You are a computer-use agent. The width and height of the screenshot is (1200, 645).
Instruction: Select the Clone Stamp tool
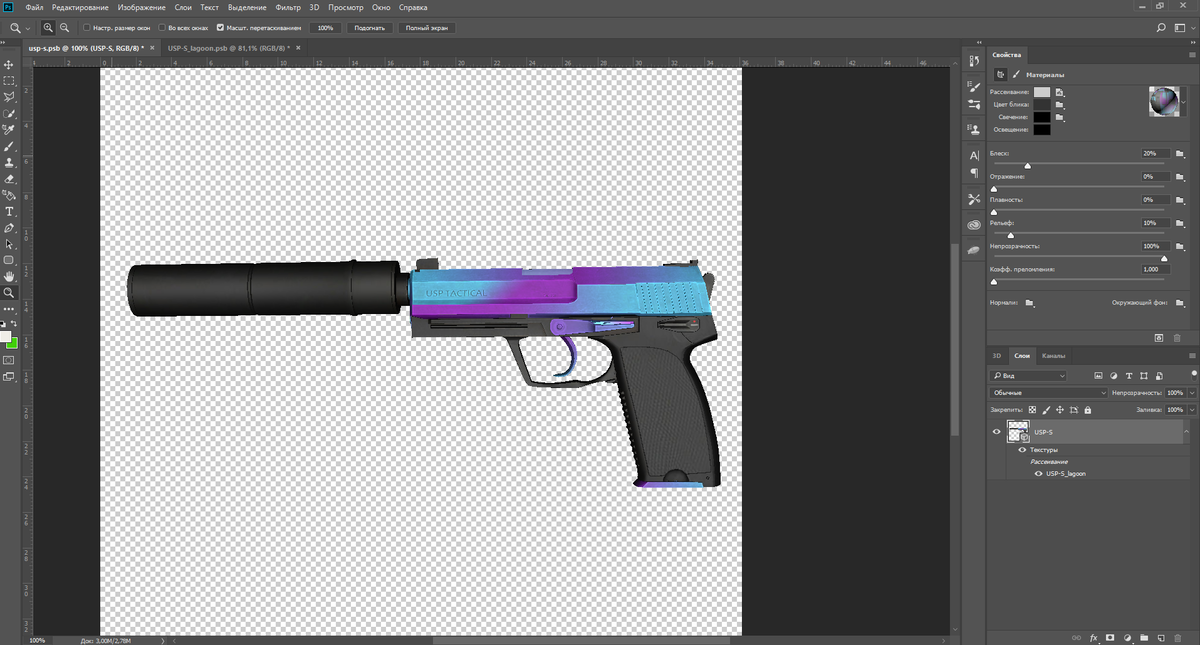point(9,162)
